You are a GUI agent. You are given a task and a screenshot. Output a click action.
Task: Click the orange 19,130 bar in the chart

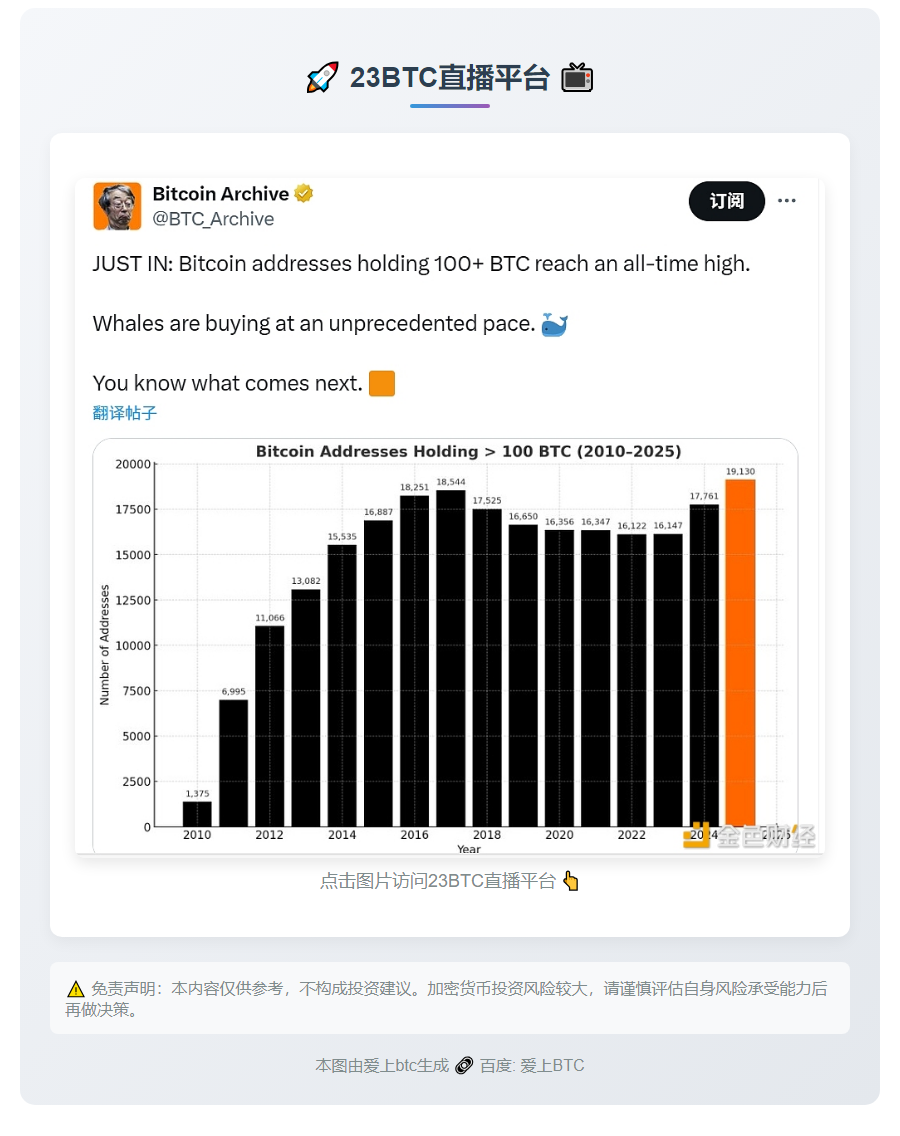click(740, 653)
